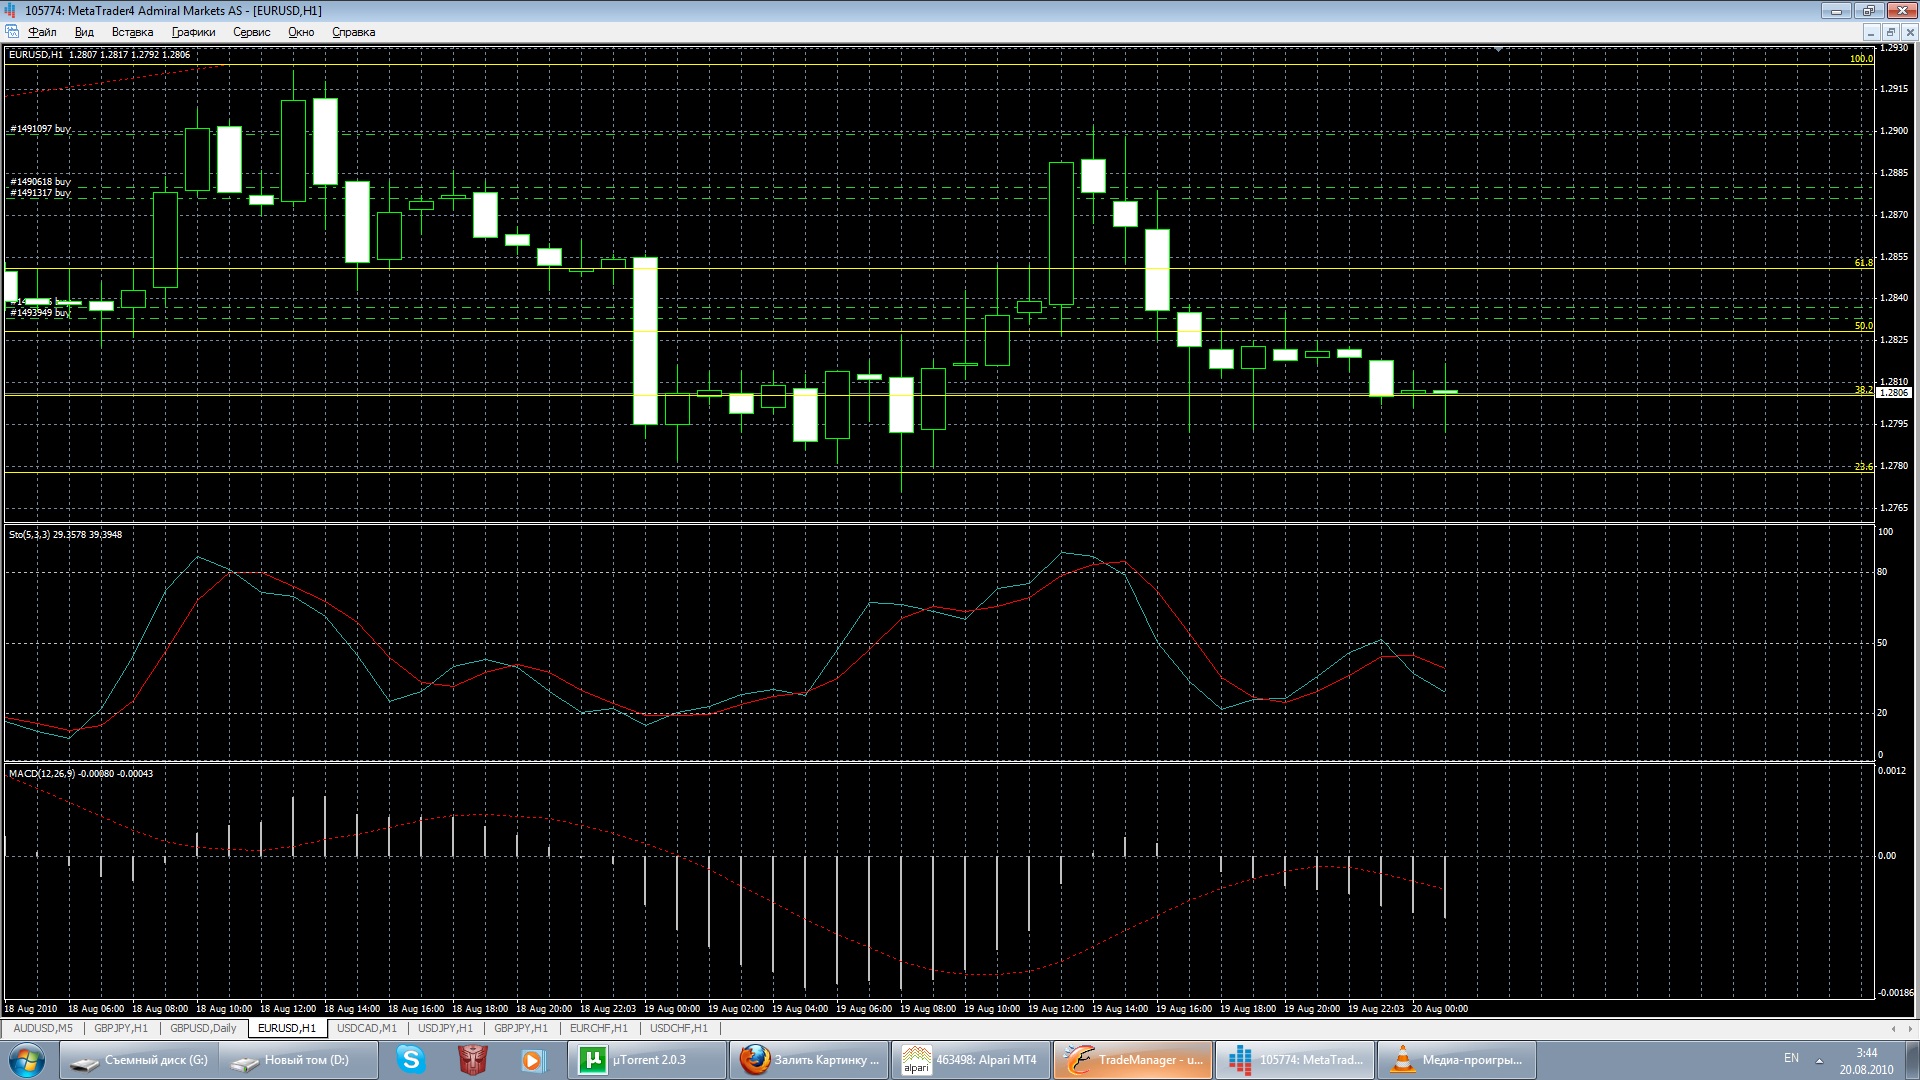Select the USDCAD,M1 chart tab

(366, 1028)
